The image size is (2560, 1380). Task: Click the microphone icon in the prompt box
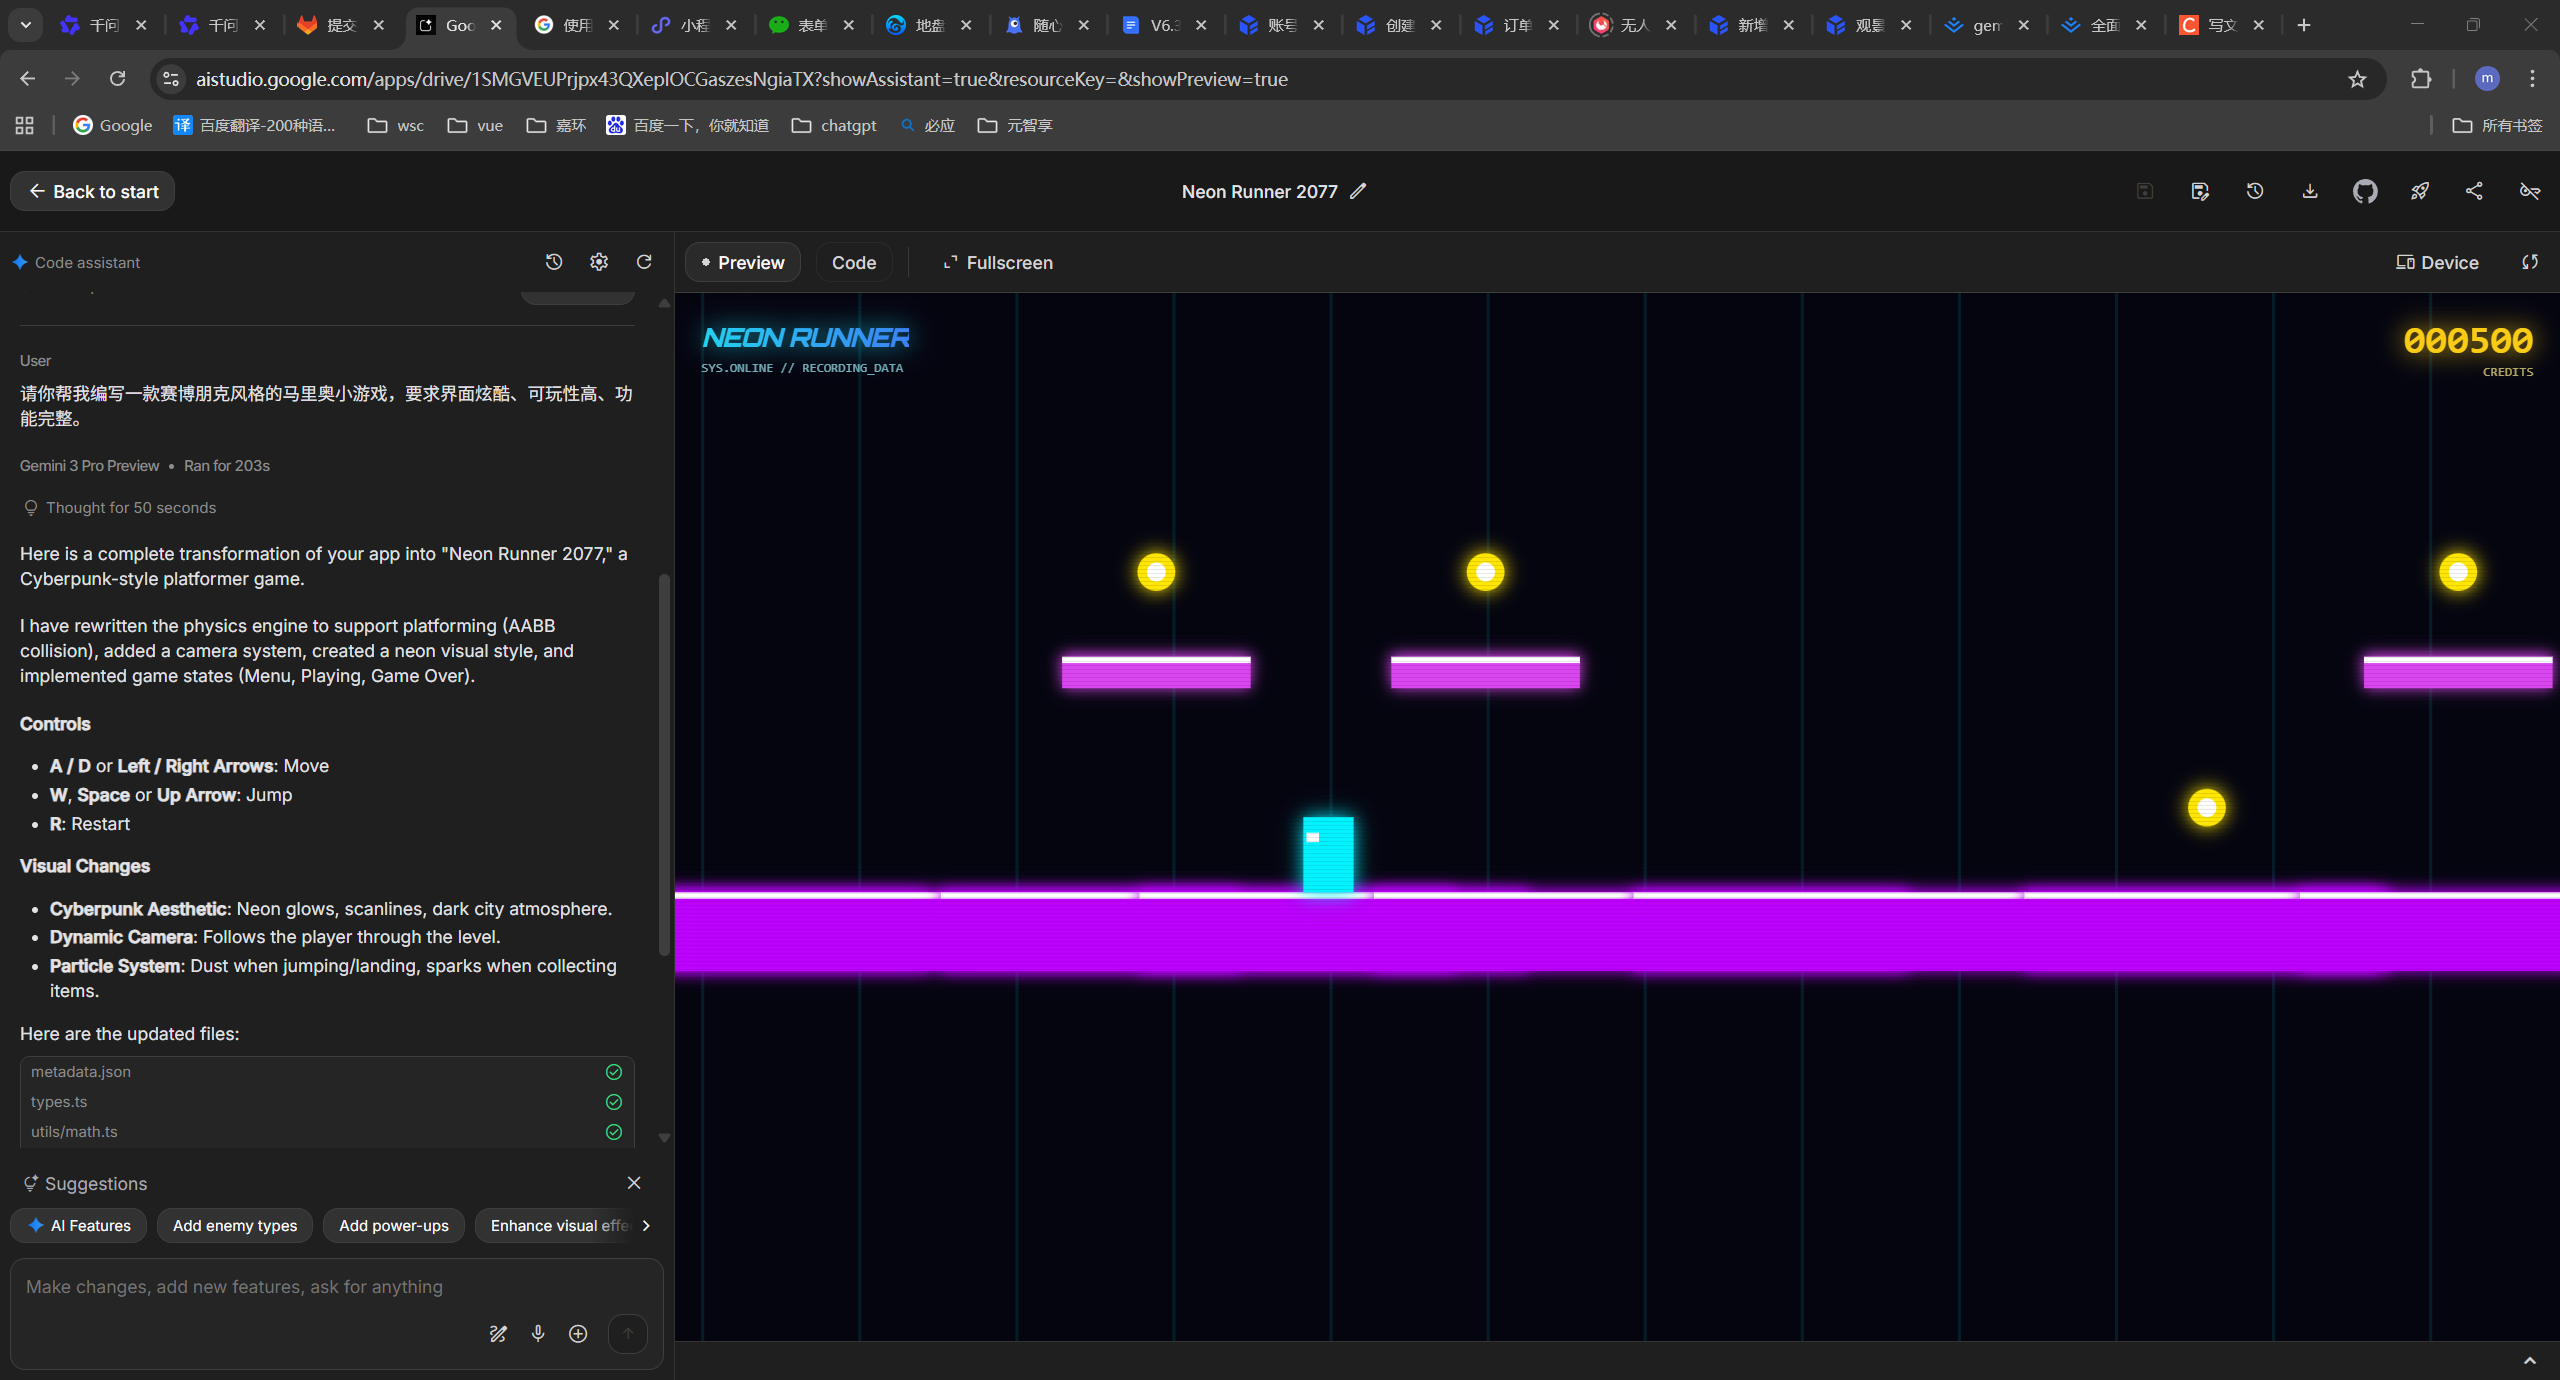coord(538,1333)
